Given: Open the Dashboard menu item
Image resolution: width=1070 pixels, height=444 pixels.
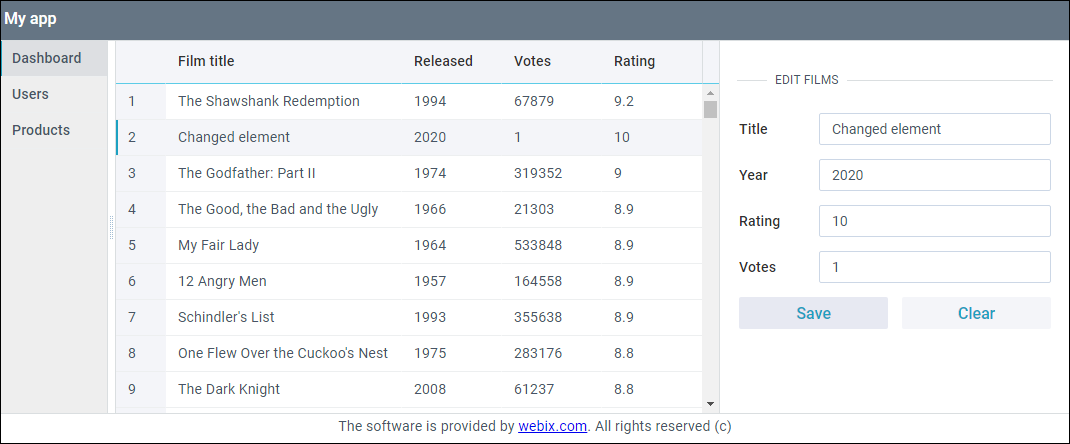Looking at the screenshot, I should (x=47, y=58).
